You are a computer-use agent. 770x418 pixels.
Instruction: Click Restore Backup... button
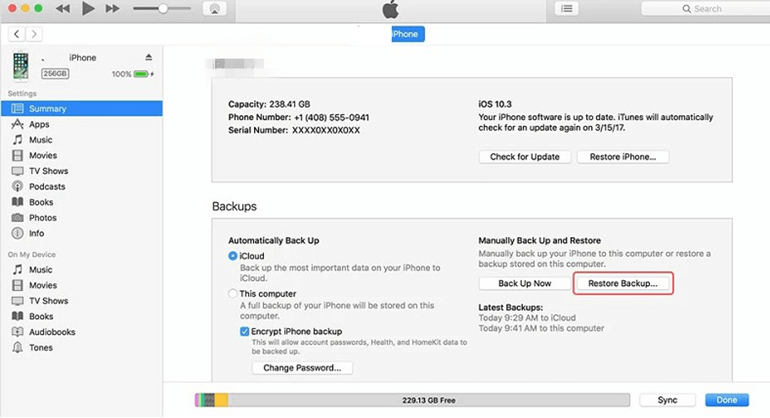[623, 283]
